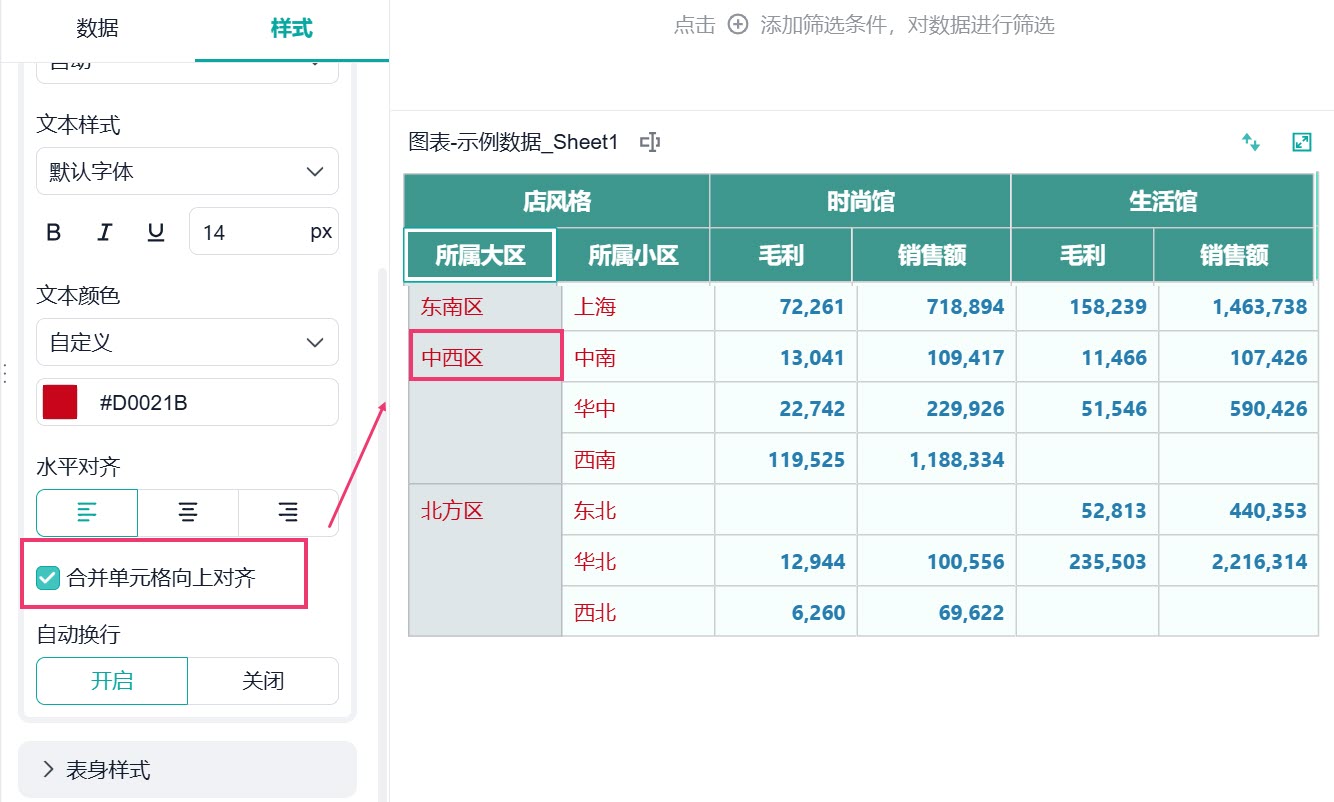Select the 所属大区 header cell
1334x802 pixels.
pyautogui.click(x=480, y=255)
